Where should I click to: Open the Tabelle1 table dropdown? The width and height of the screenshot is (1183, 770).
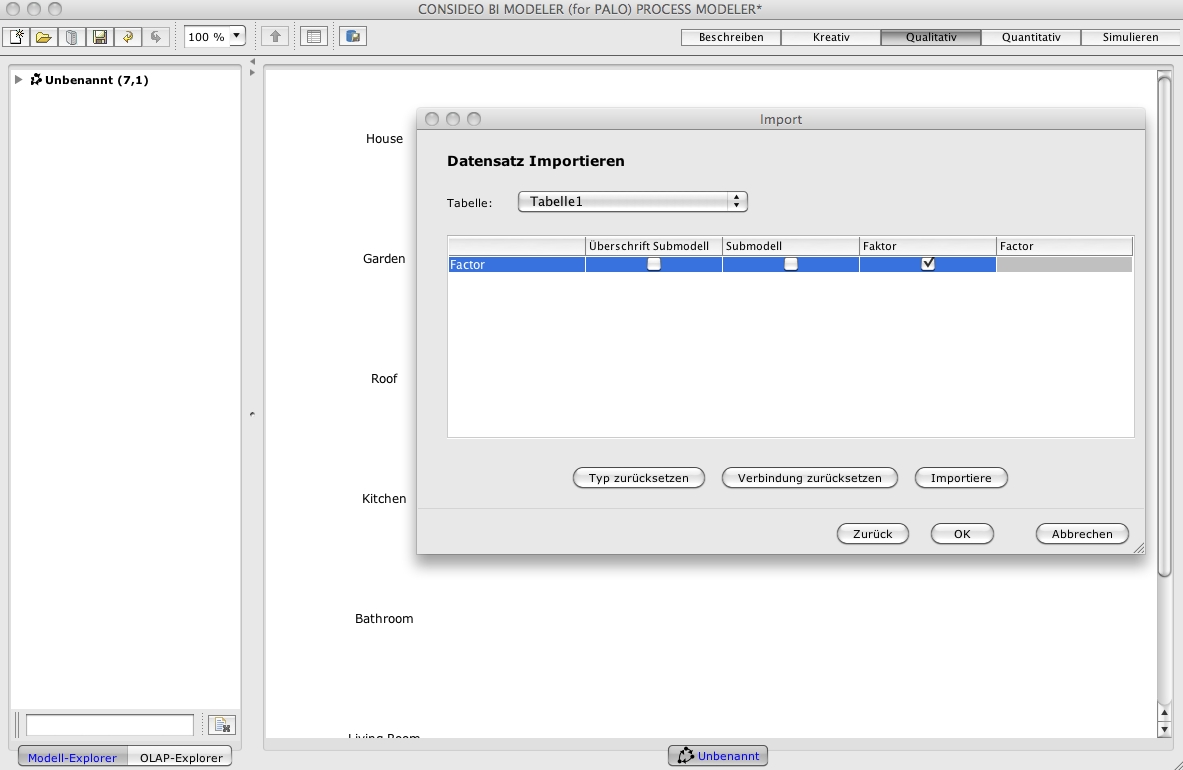tap(632, 202)
